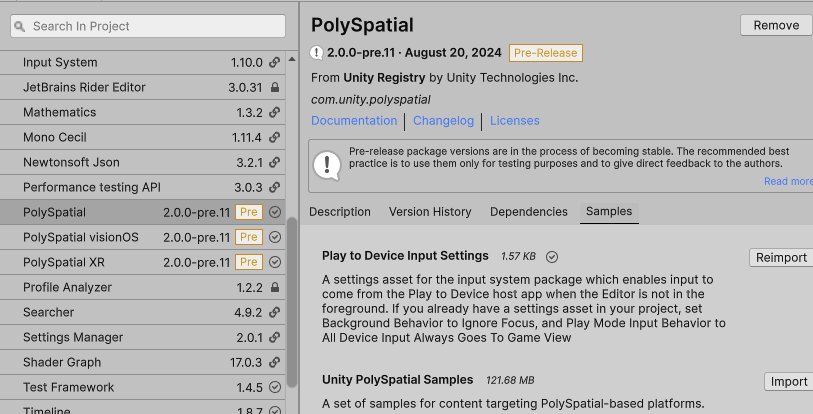The width and height of the screenshot is (813, 414).
Task: Click the lock icon beside JetBrains Rider Editor
Action: pyautogui.click(x=275, y=88)
